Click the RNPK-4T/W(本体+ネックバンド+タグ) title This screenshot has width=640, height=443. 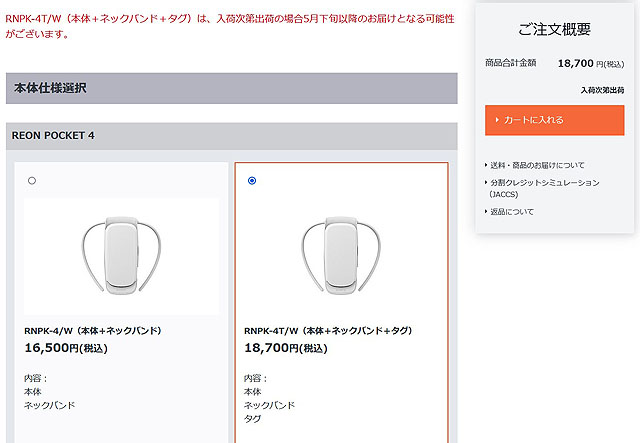point(328,331)
